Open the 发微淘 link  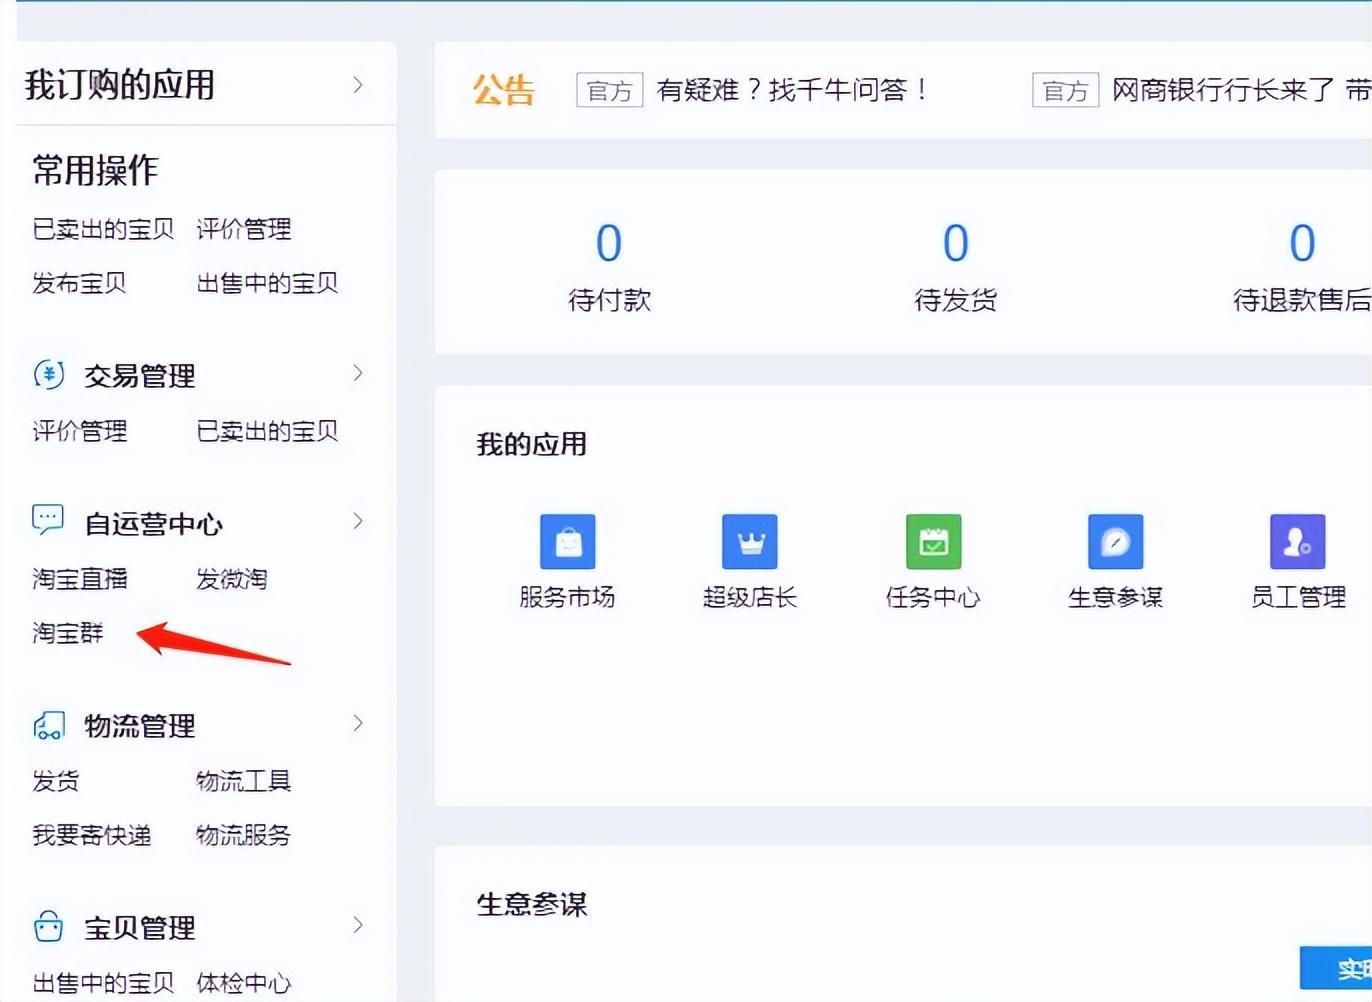[232, 579]
